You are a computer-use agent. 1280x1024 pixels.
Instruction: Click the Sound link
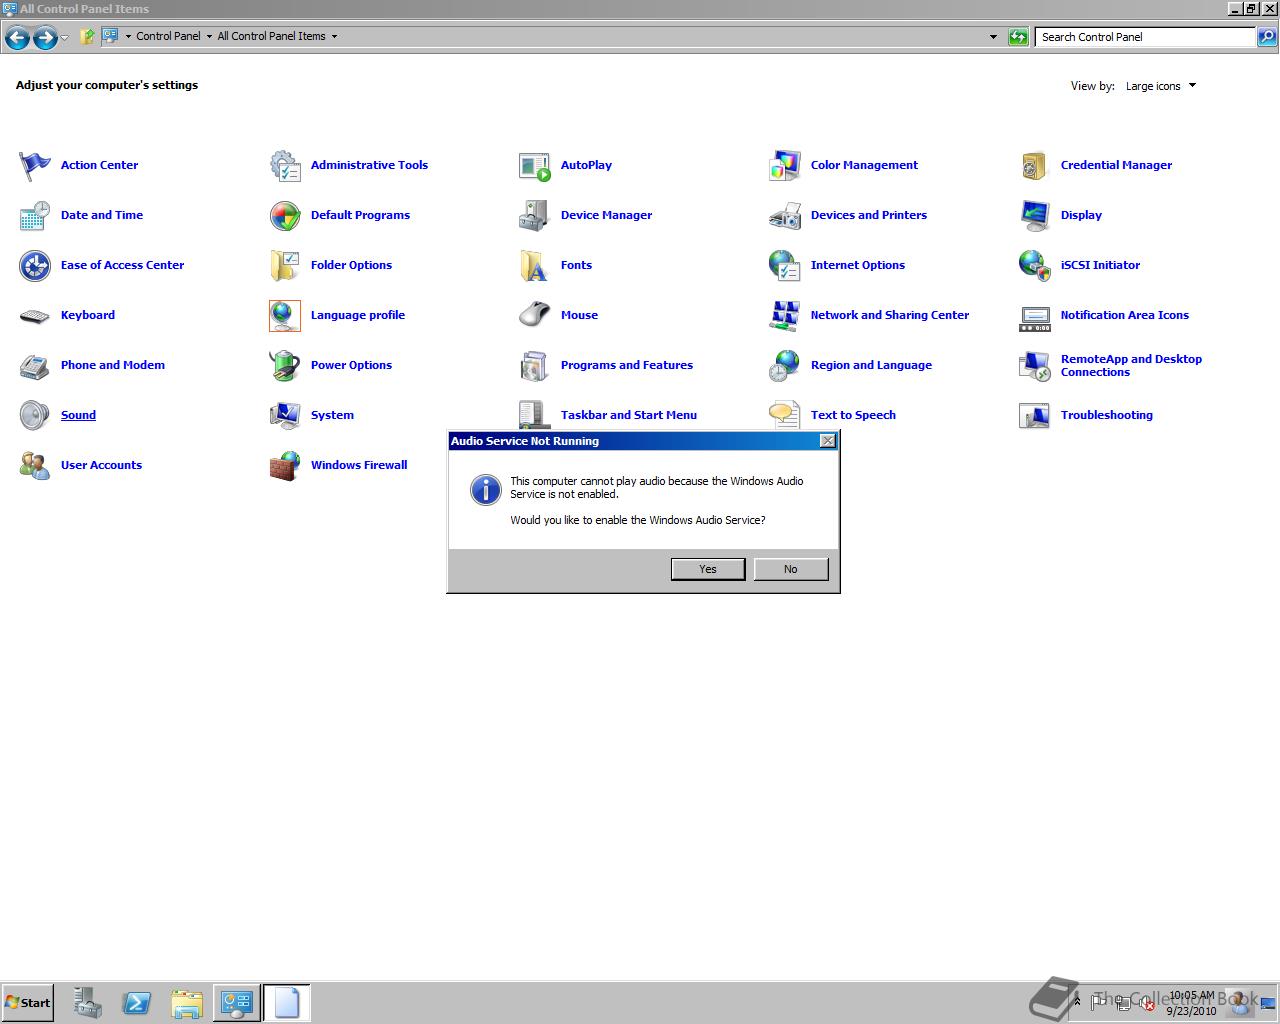pyautogui.click(x=78, y=415)
